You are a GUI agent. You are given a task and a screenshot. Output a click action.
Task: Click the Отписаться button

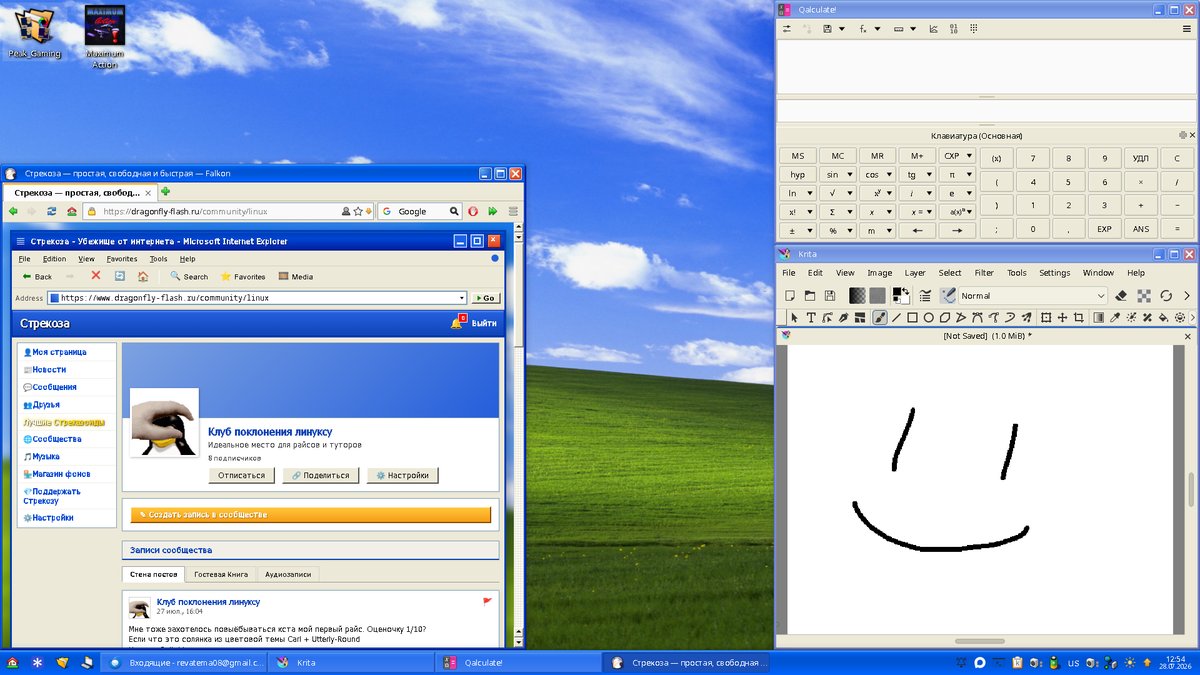(x=241, y=475)
